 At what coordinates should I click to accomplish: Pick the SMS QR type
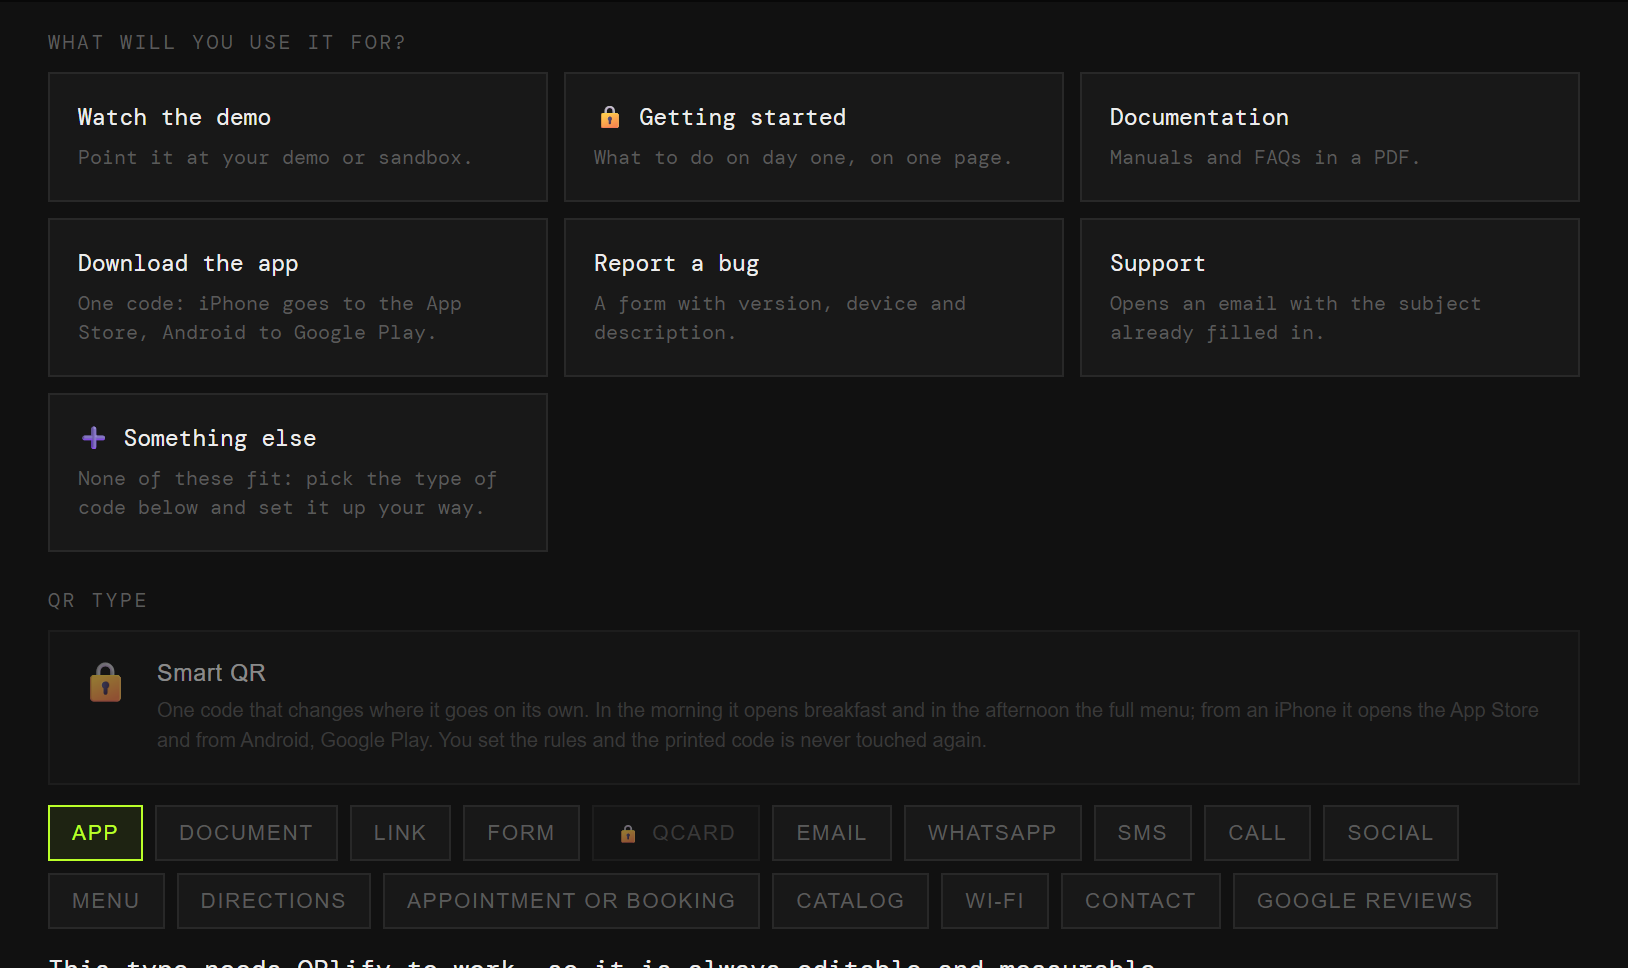pyautogui.click(x=1143, y=833)
